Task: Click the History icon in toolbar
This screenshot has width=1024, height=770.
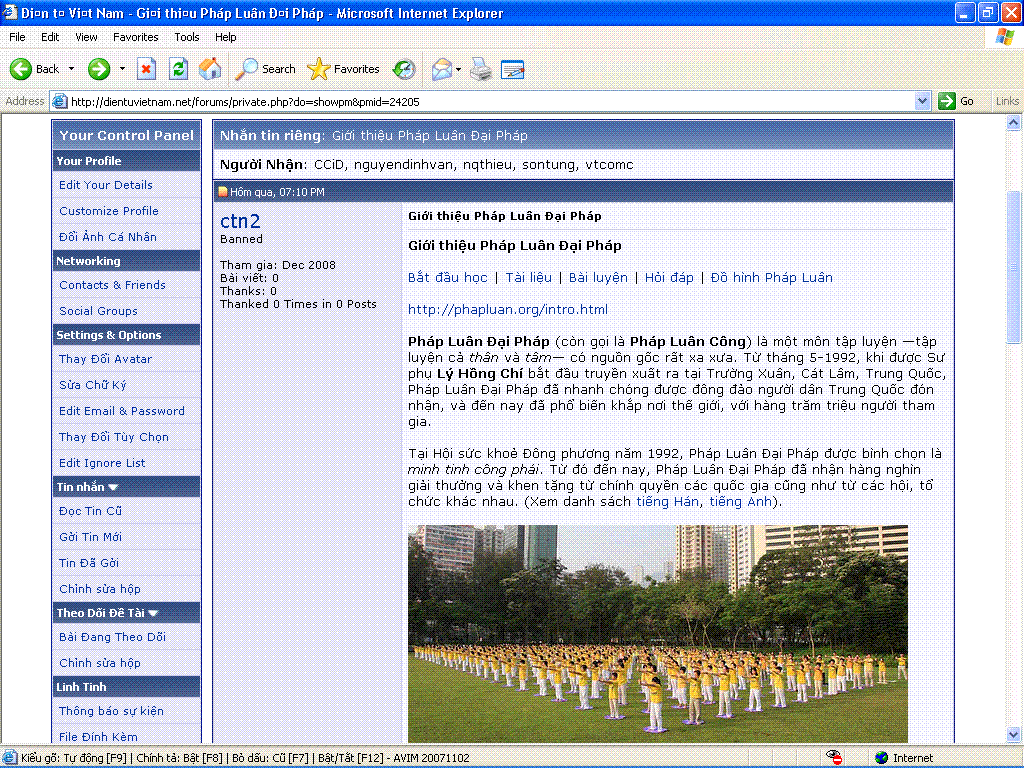Action: pyautogui.click(x=404, y=69)
